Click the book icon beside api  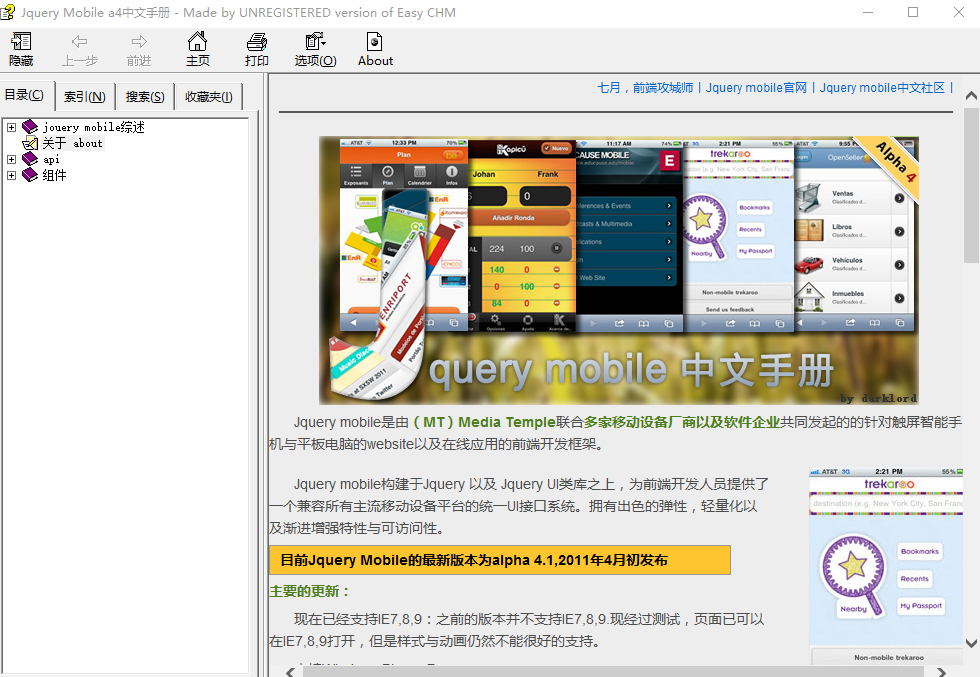(x=28, y=159)
